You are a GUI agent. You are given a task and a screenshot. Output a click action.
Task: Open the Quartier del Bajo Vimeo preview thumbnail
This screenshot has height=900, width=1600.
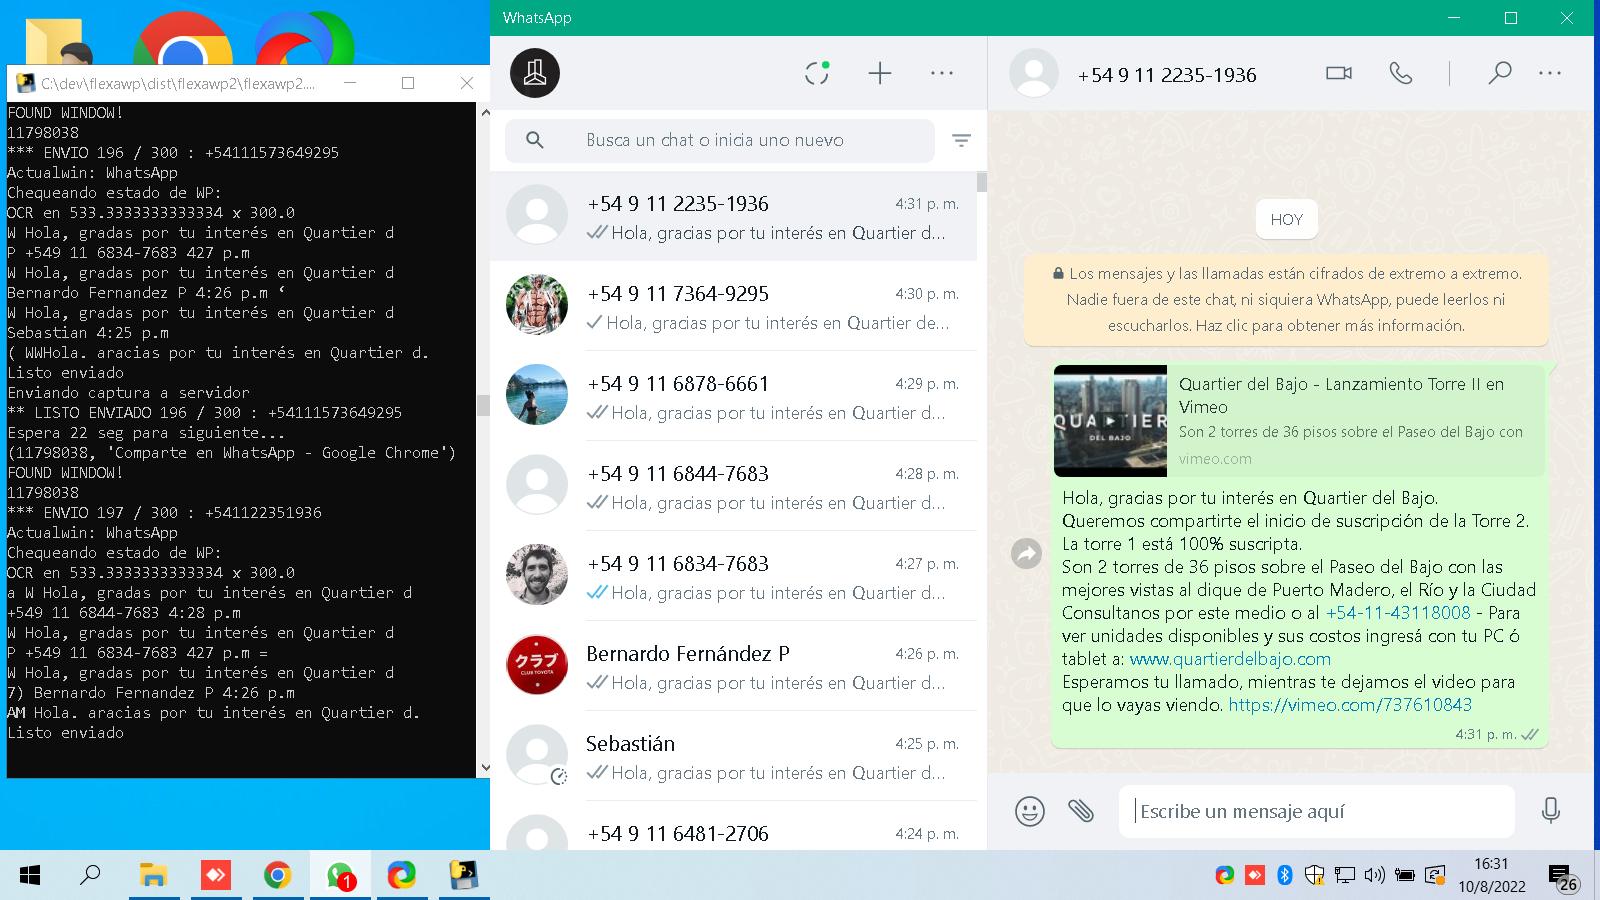pyautogui.click(x=1110, y=421)
